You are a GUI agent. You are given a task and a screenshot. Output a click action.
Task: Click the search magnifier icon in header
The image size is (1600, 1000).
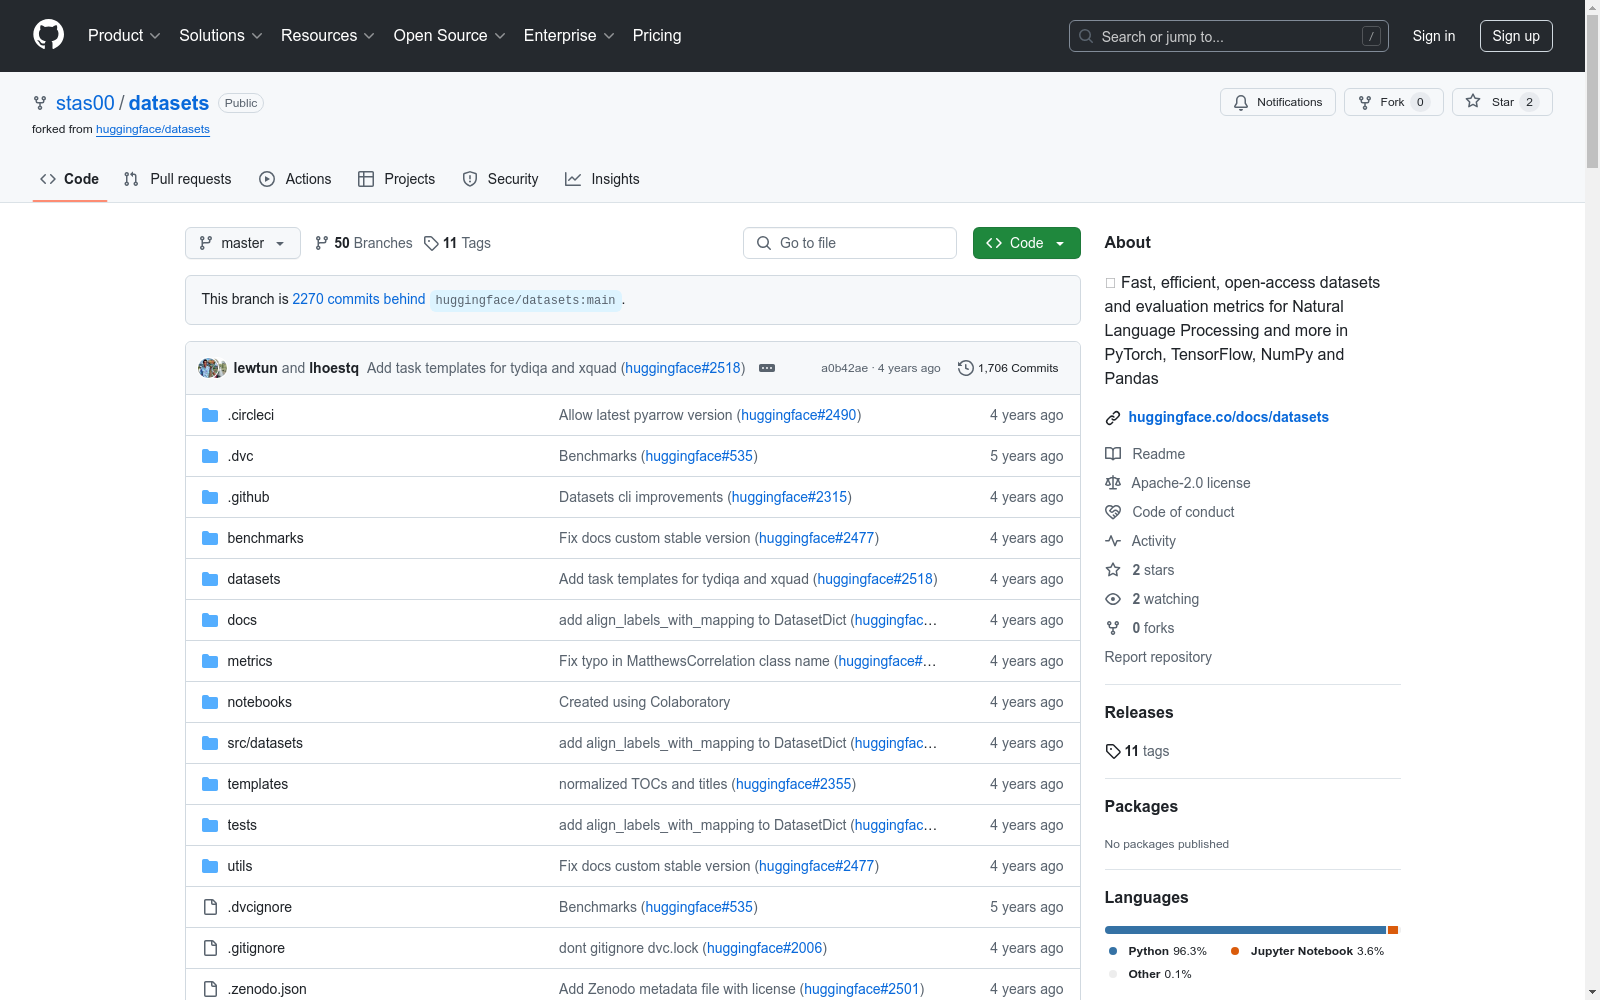pos(1086,36)
